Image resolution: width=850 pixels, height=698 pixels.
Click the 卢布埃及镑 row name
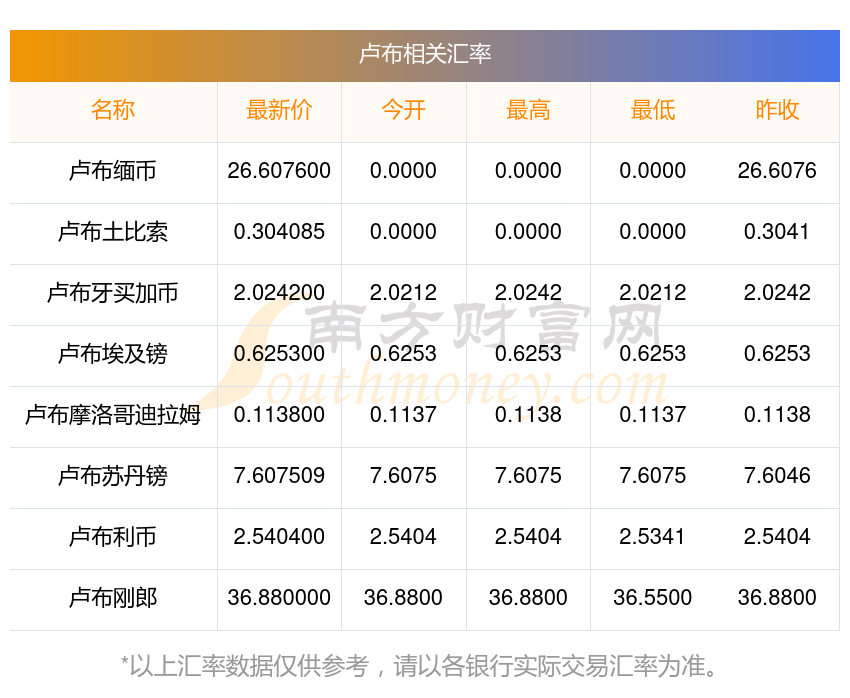[113, 354]
